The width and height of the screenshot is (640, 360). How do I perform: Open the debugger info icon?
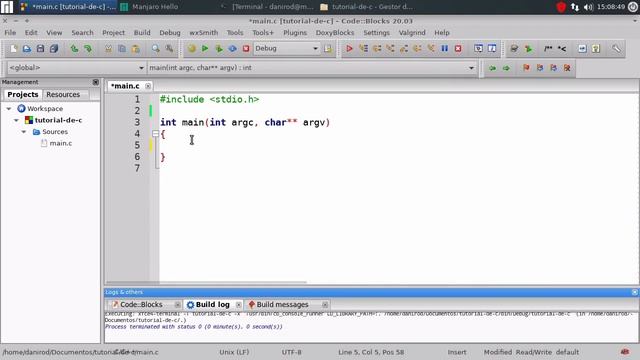(x=492, y=49)
